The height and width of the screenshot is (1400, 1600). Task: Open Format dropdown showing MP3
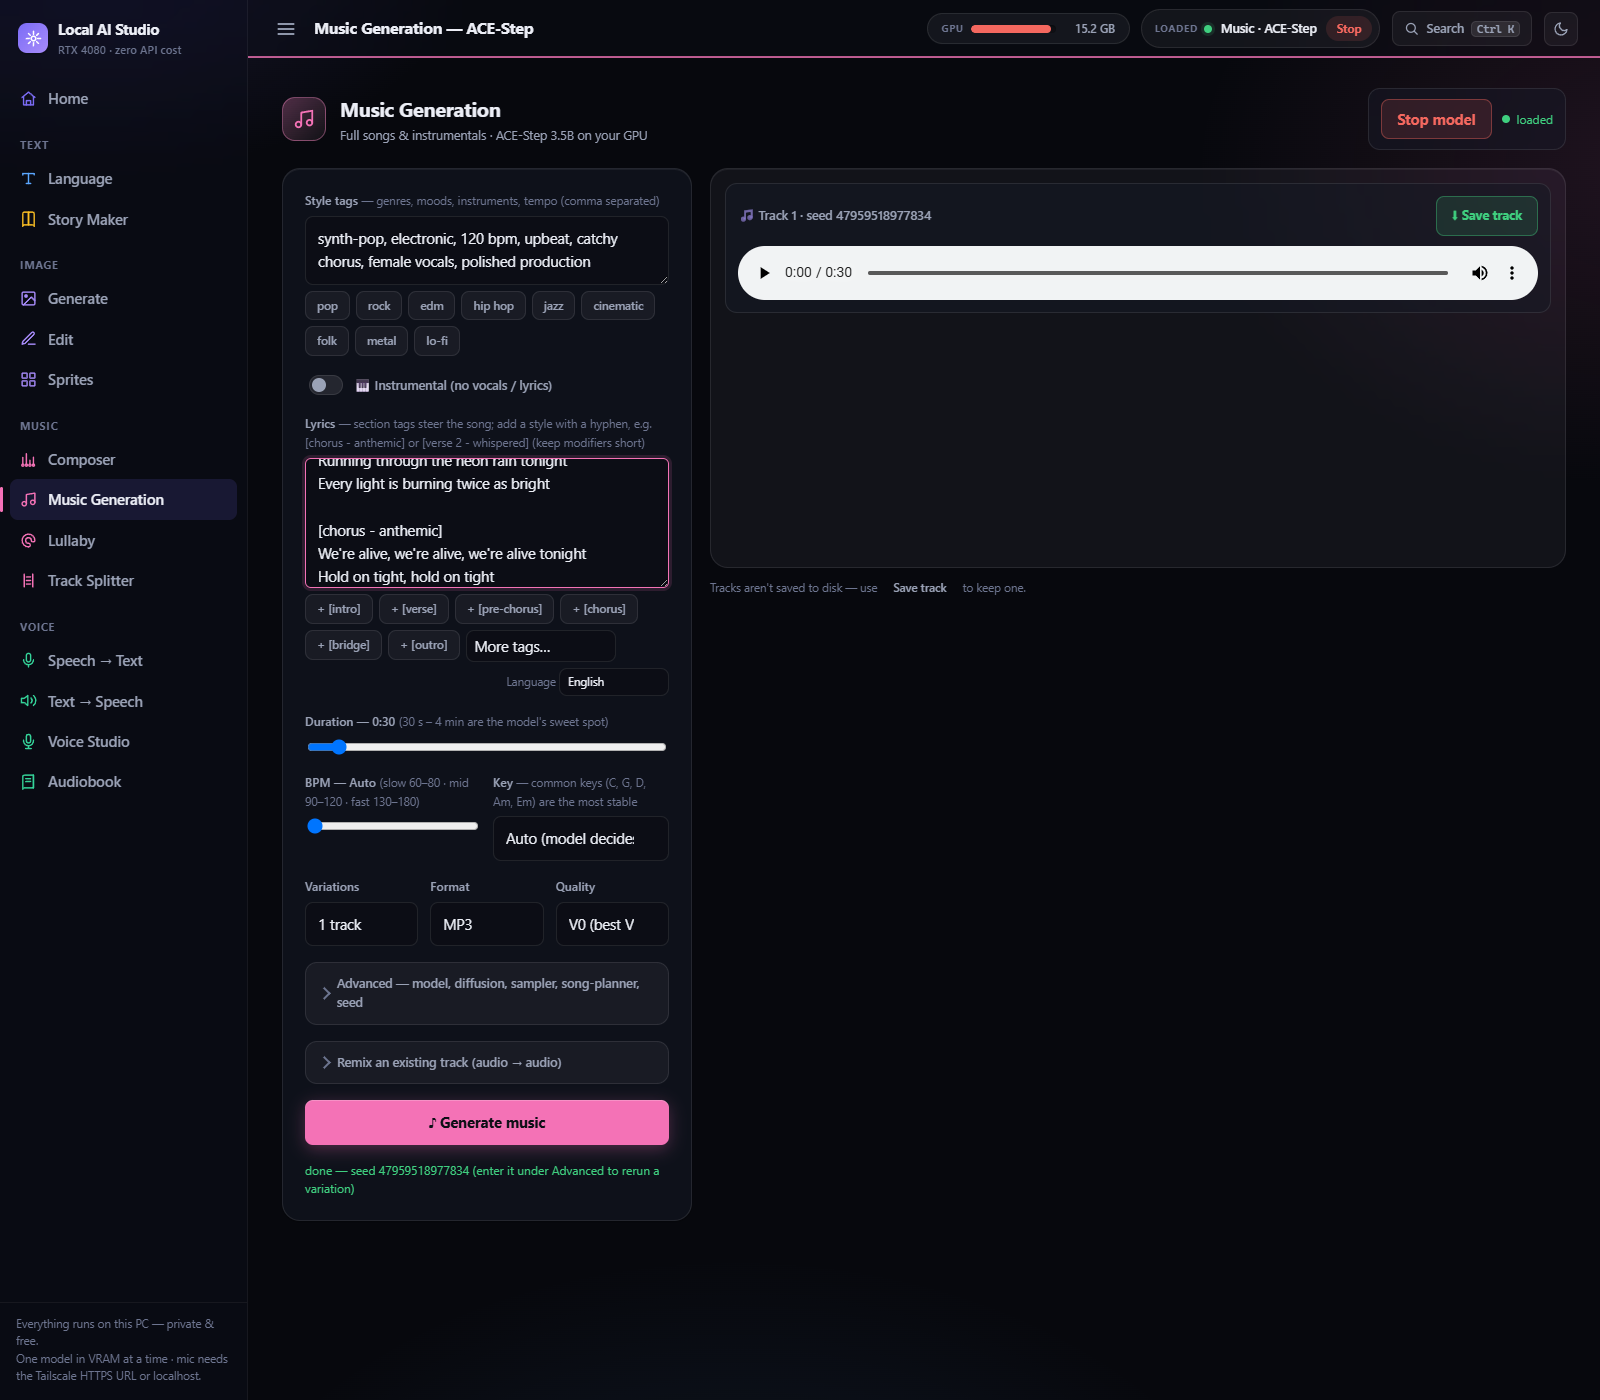487,924
